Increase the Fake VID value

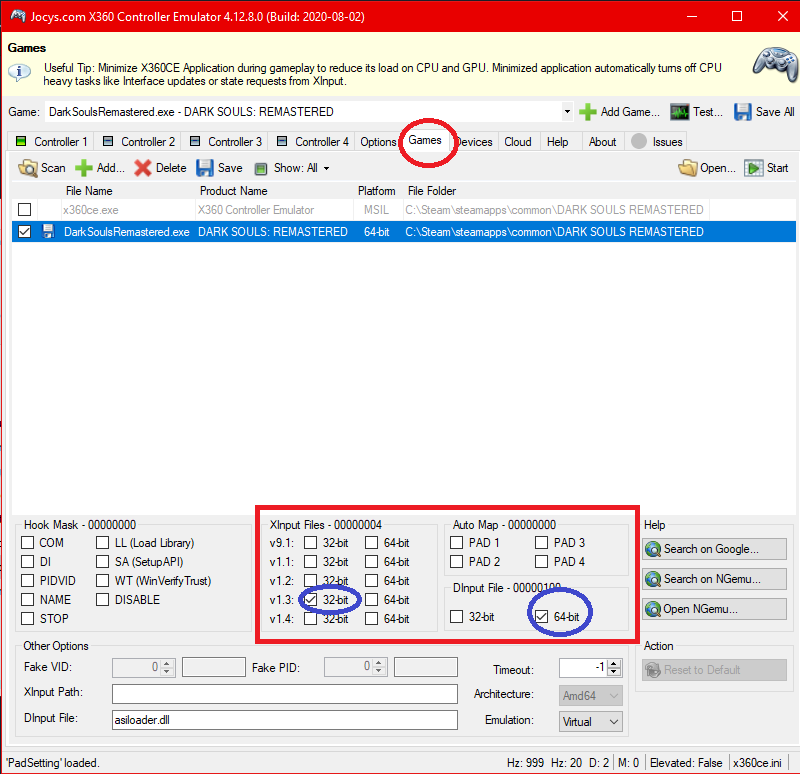coord(167,663)
